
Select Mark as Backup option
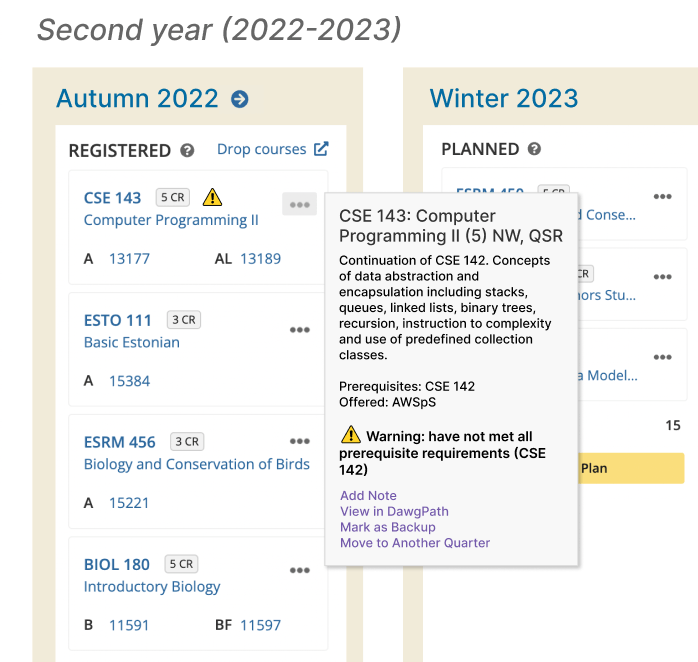pos(387,527)
